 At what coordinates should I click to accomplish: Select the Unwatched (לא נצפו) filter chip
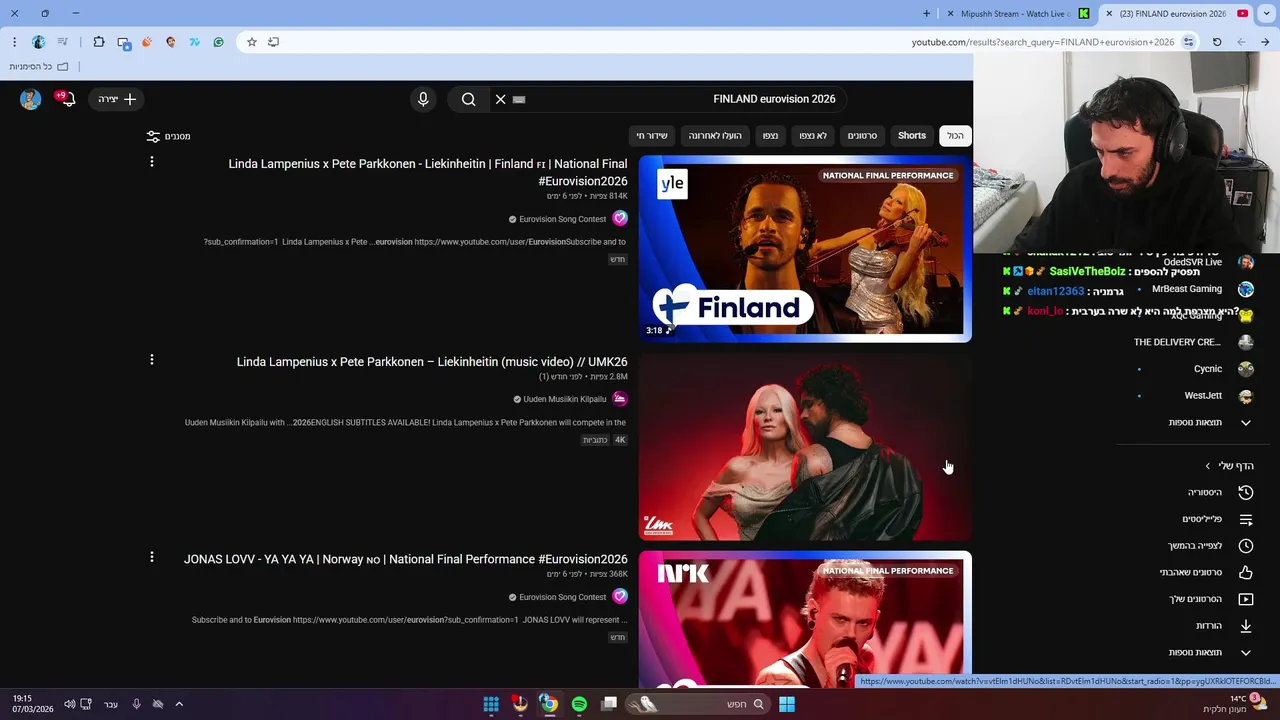813,136
